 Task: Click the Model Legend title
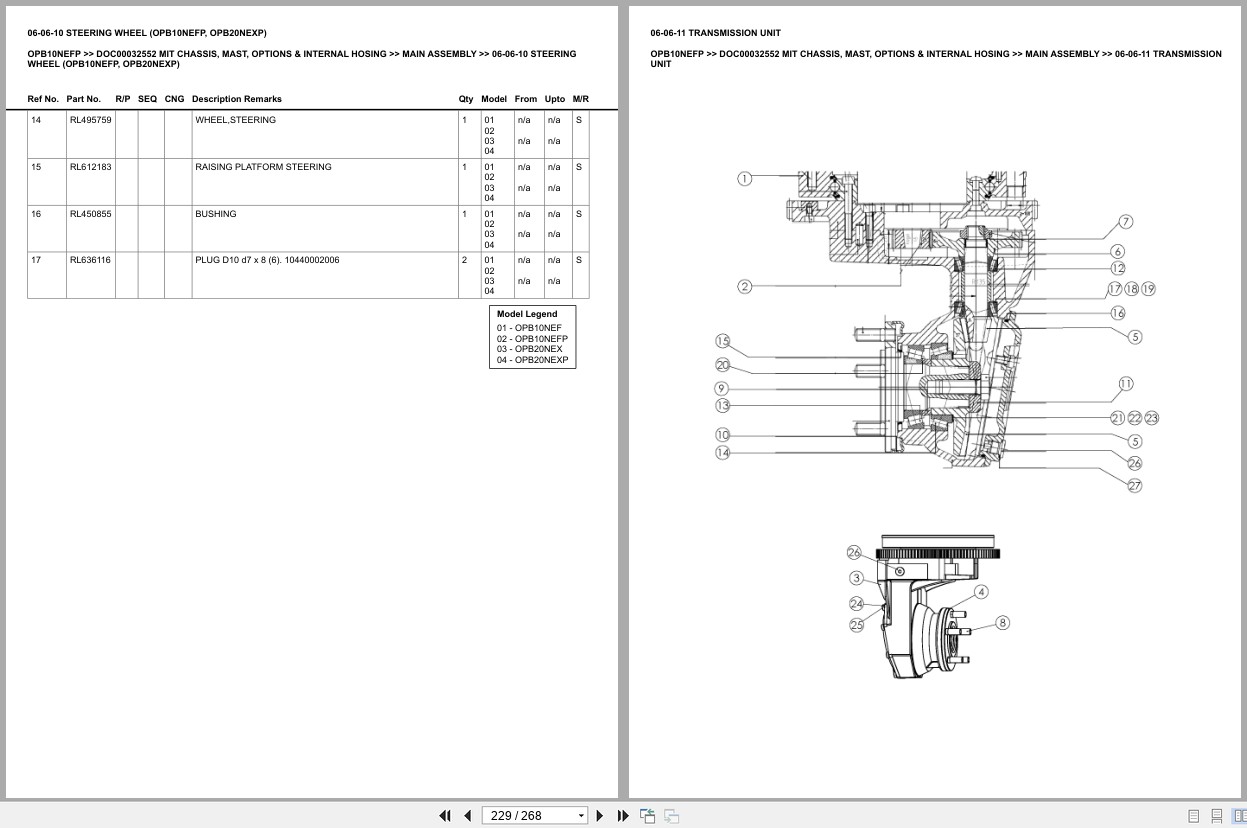coord(527,314)
